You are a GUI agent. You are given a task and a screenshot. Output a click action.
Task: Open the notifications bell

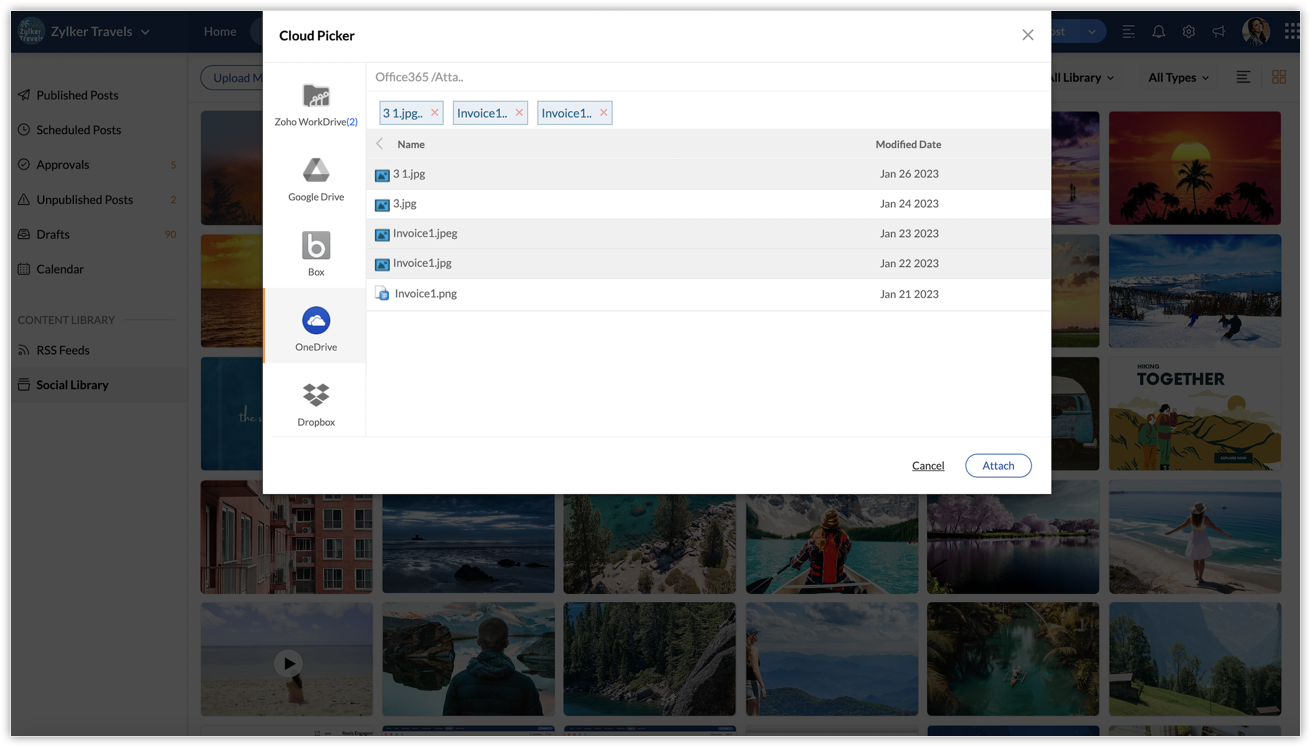pos(1158,32)
